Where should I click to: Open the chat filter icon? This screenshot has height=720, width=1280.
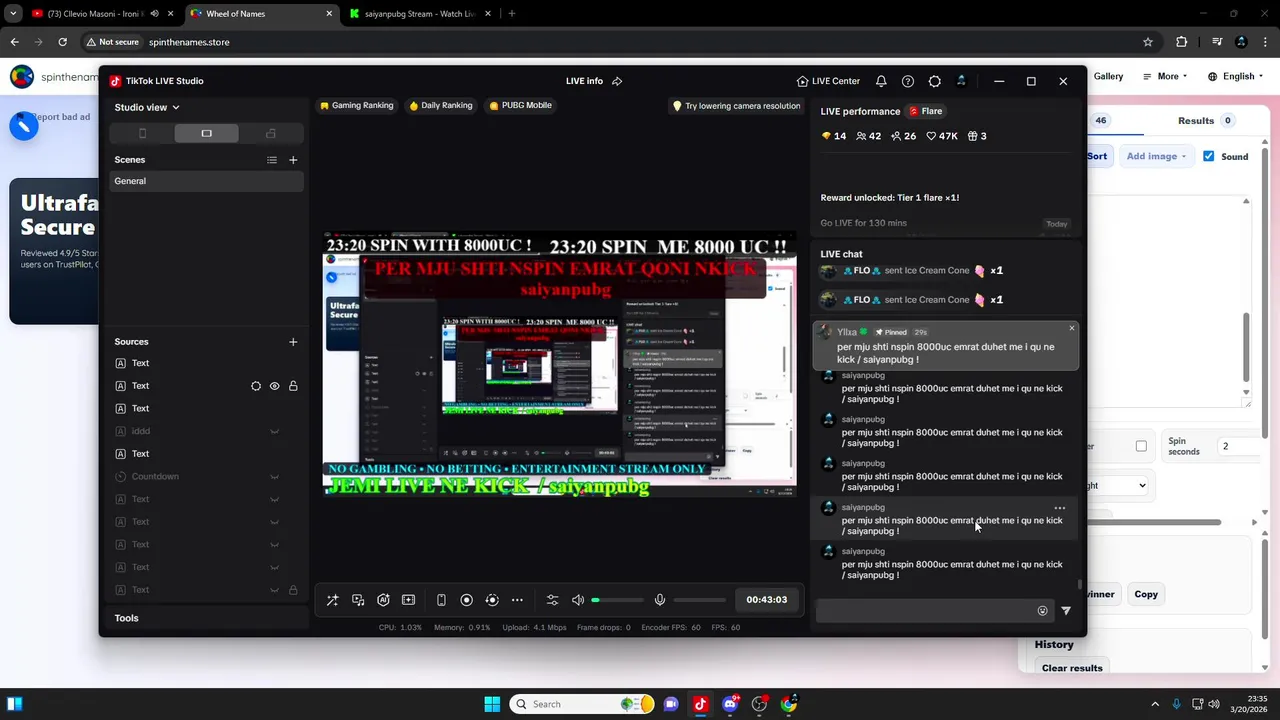tap(1066, 611)
